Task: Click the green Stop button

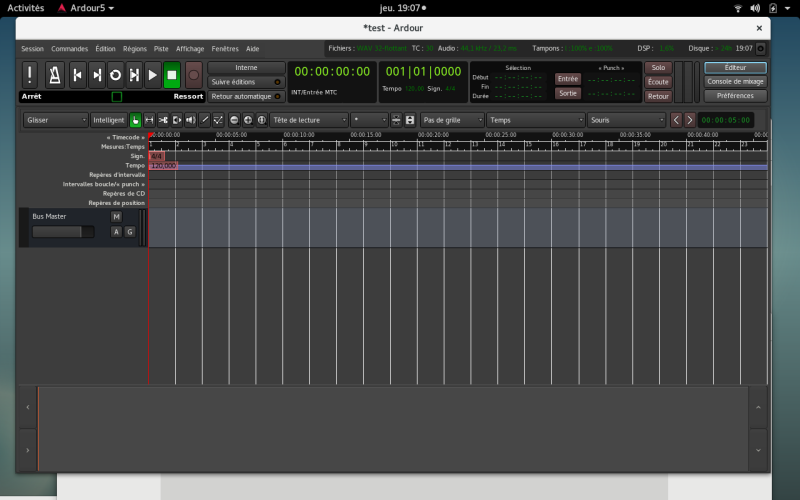Action: [172, 75]
